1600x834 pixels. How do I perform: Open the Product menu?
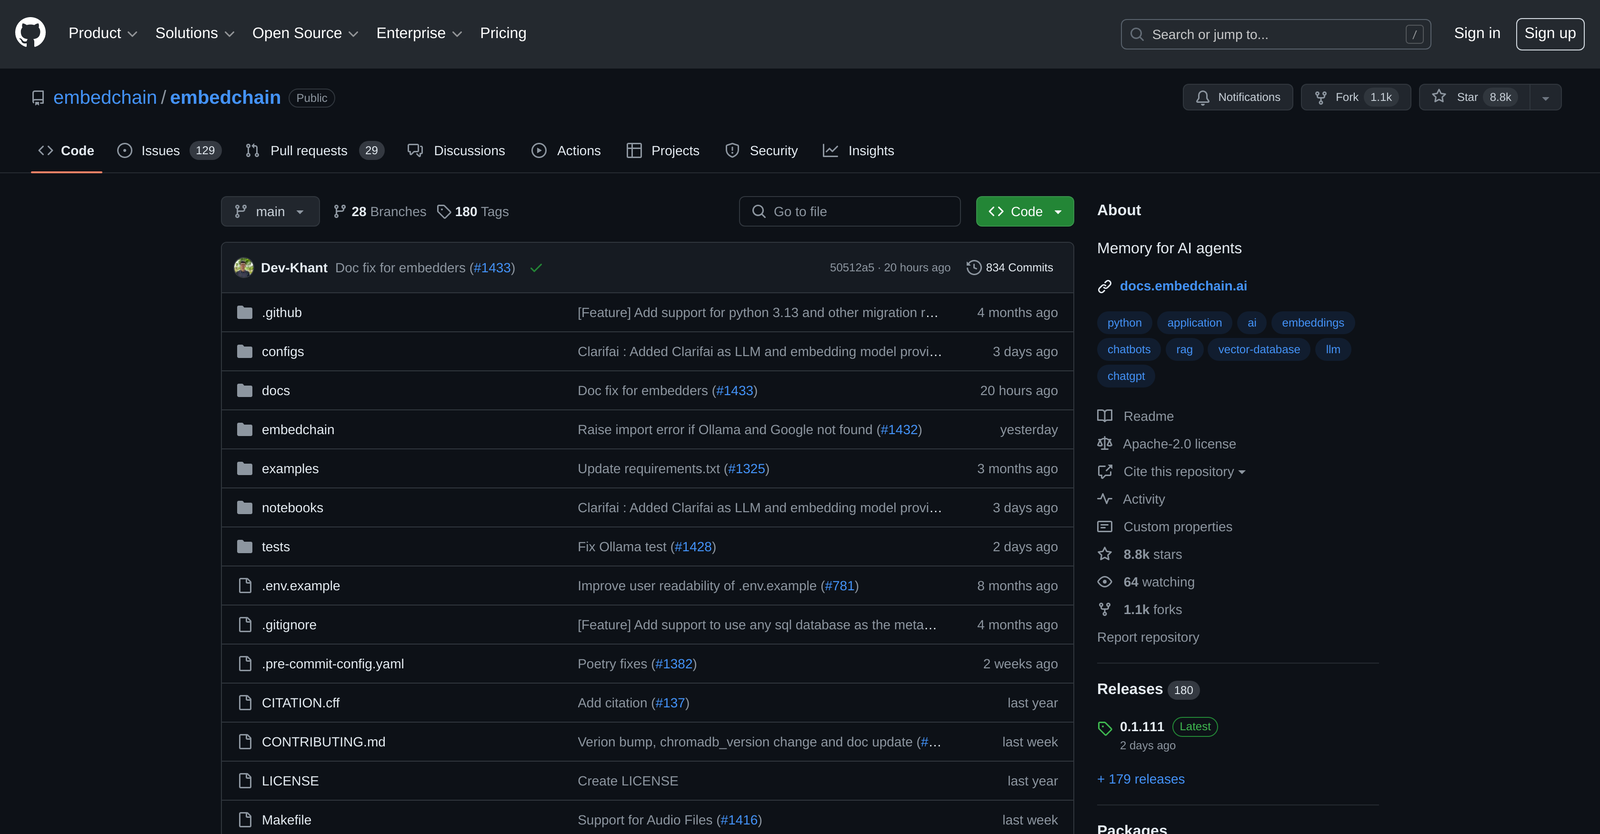pos(103,33)
